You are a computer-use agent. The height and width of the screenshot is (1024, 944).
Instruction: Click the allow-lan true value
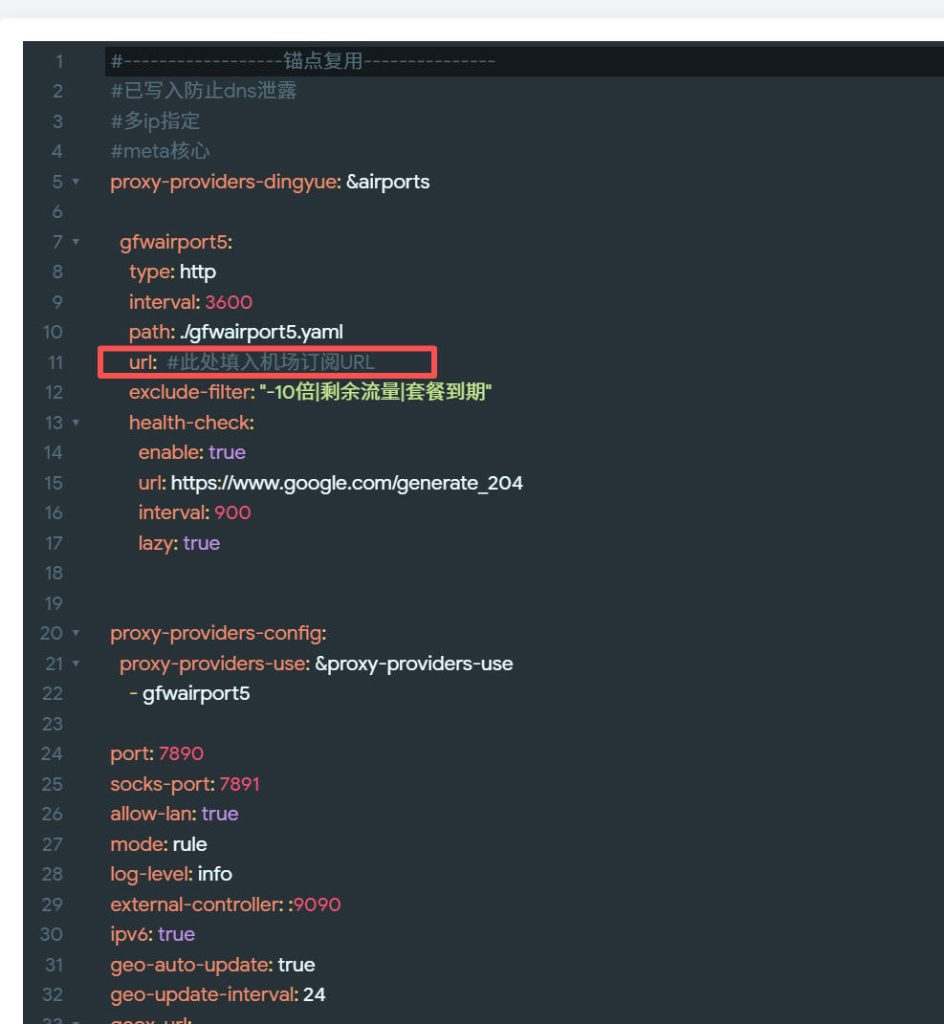[219, 814]
